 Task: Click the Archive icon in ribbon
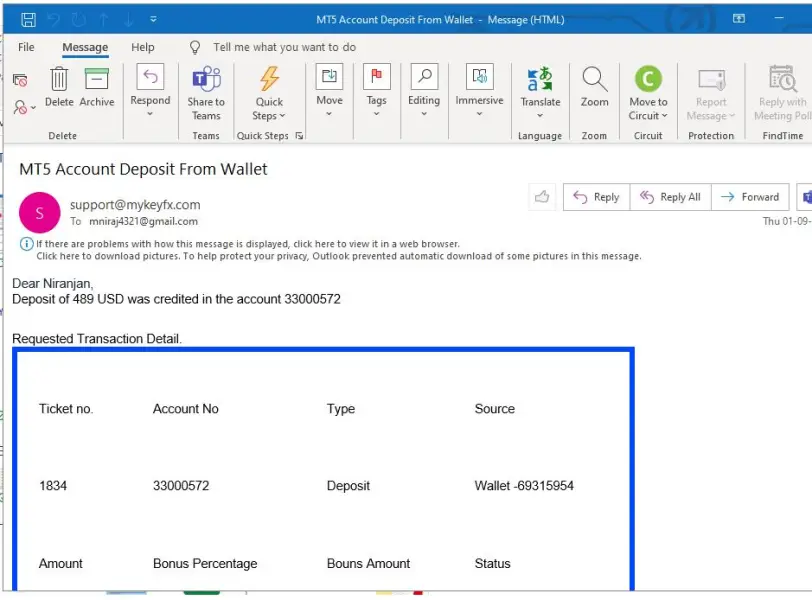96,80
